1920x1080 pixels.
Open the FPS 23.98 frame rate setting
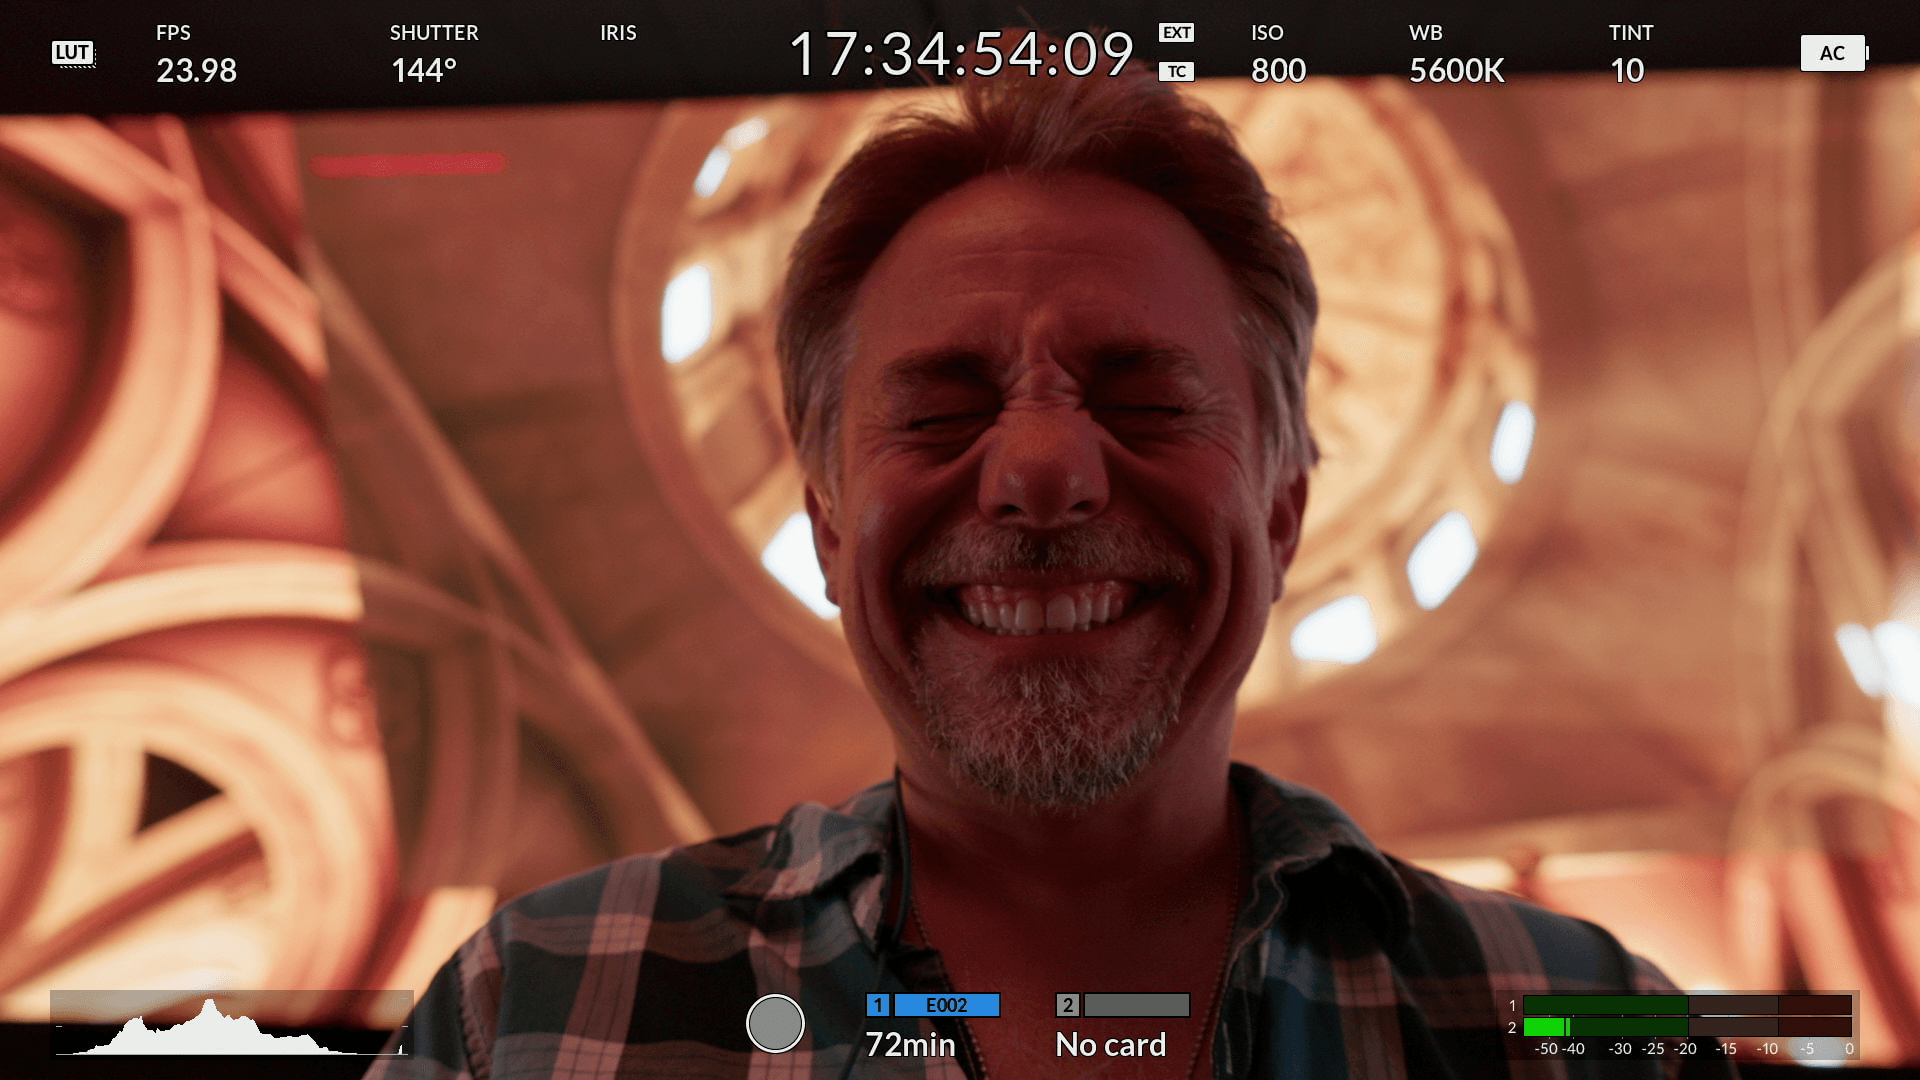(196, 70)
